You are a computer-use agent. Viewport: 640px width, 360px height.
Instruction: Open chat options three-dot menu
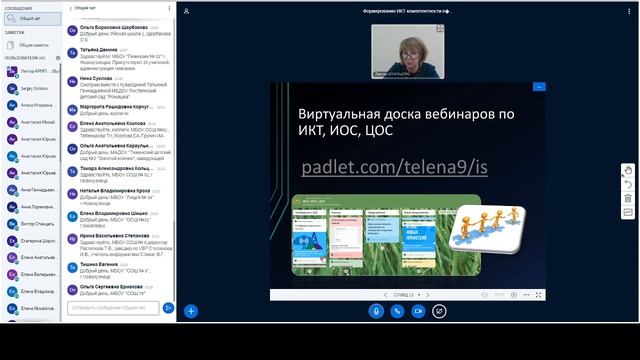(x=169, y=8)
